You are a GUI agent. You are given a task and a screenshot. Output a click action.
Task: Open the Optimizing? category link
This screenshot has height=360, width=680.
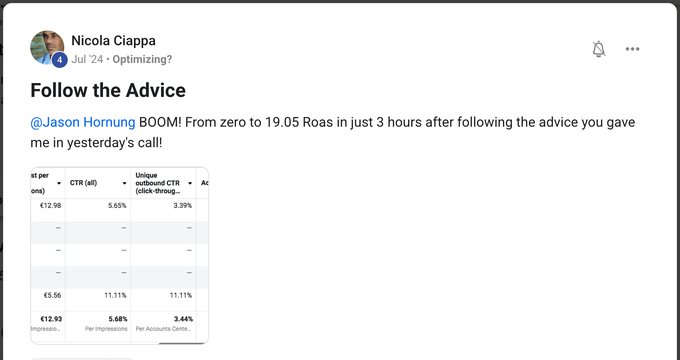coord(142,59)
